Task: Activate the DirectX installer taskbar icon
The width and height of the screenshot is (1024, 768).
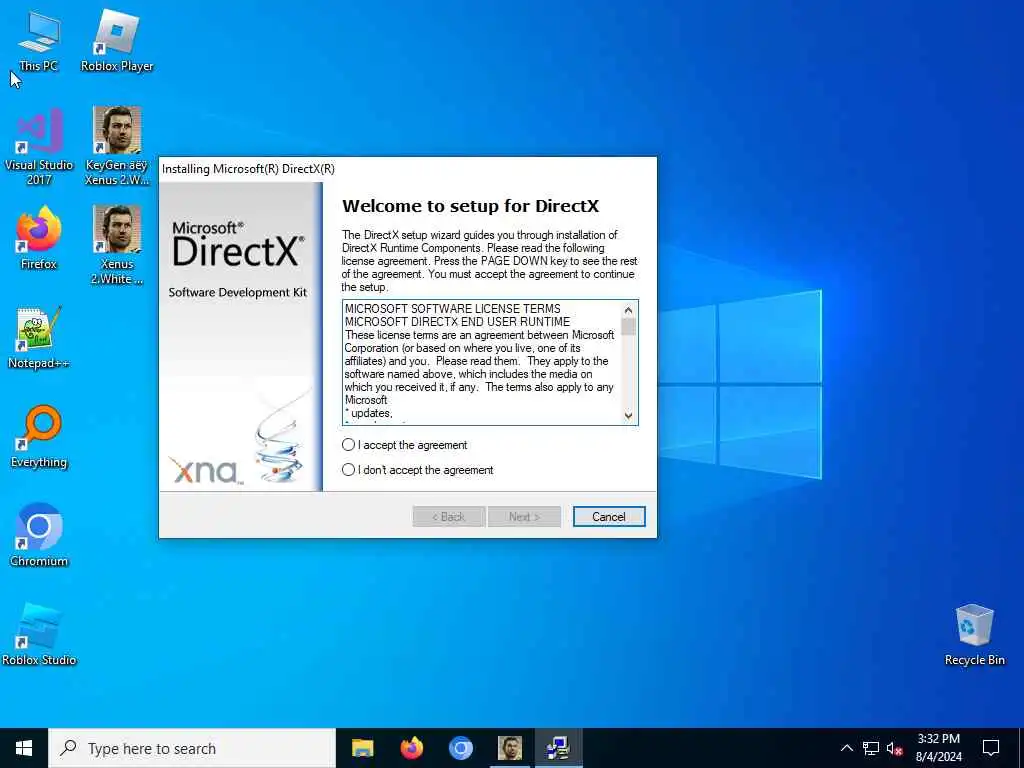Action: pos(558,748)
